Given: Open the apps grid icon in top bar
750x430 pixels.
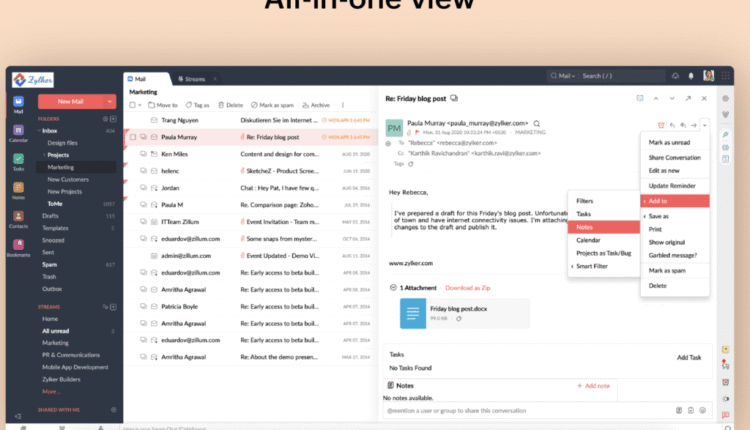Looking at the screenshot, I should tap(726, 76).
